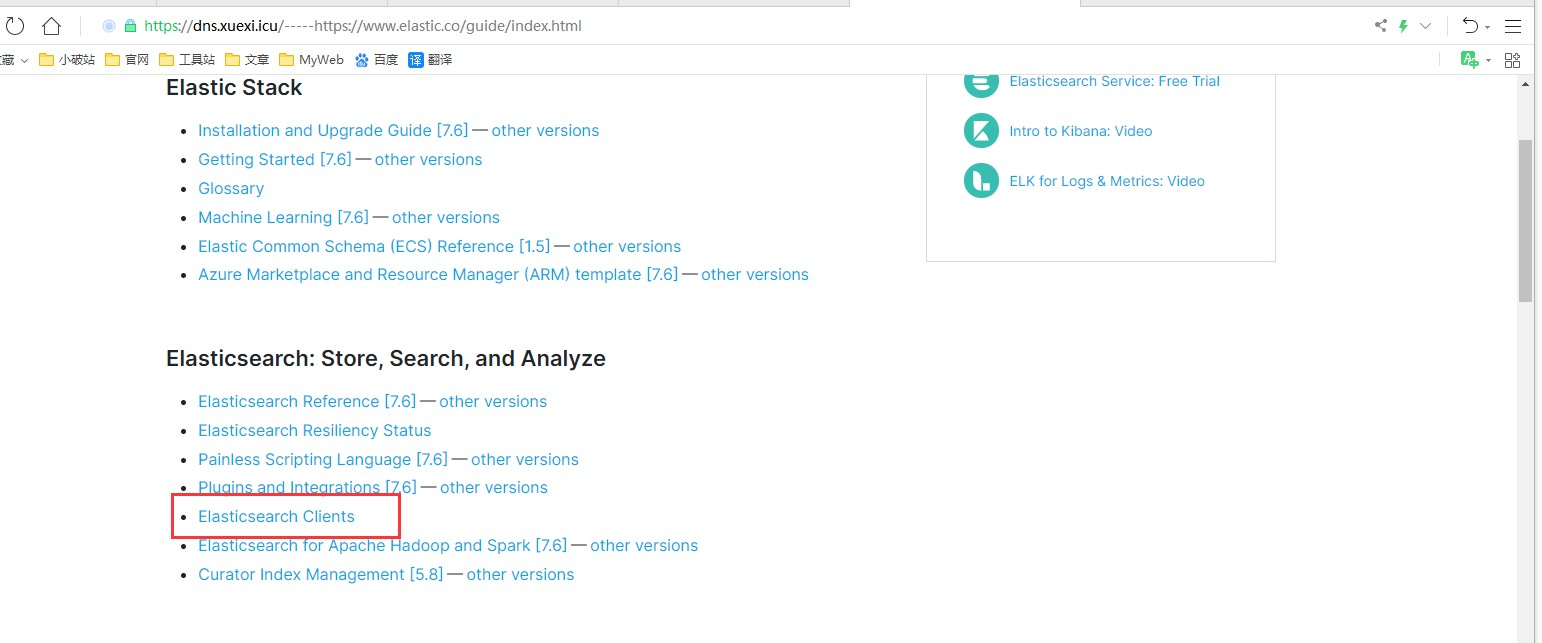This screenshot has height=643, width=1542.
Task: Click the browser reload button
Action: click(x=15, y=26)
